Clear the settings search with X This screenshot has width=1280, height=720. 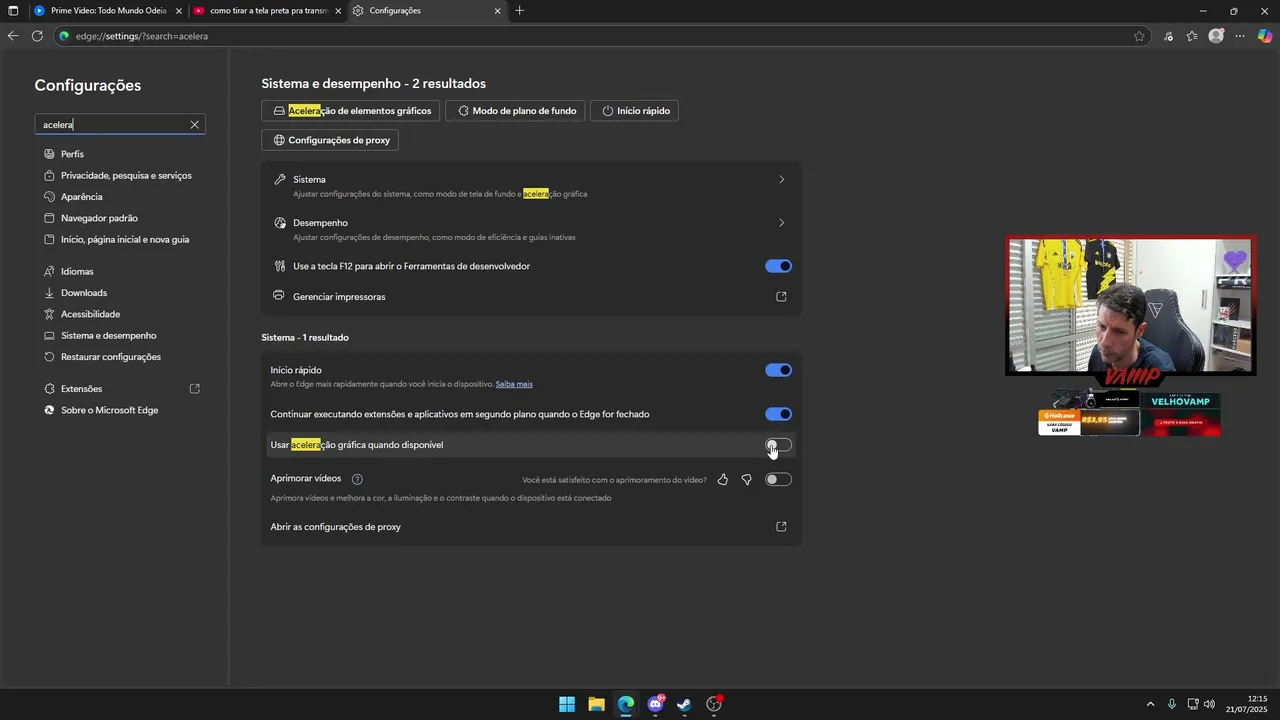(195, 125)
